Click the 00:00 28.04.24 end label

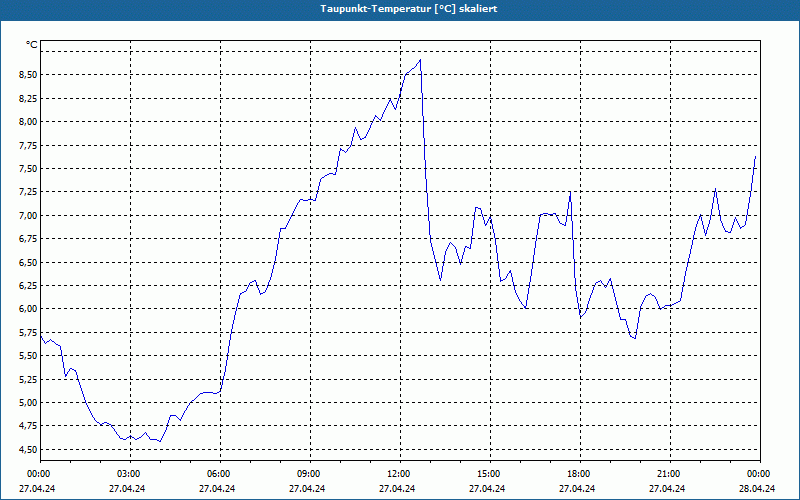tap(757, 481)
